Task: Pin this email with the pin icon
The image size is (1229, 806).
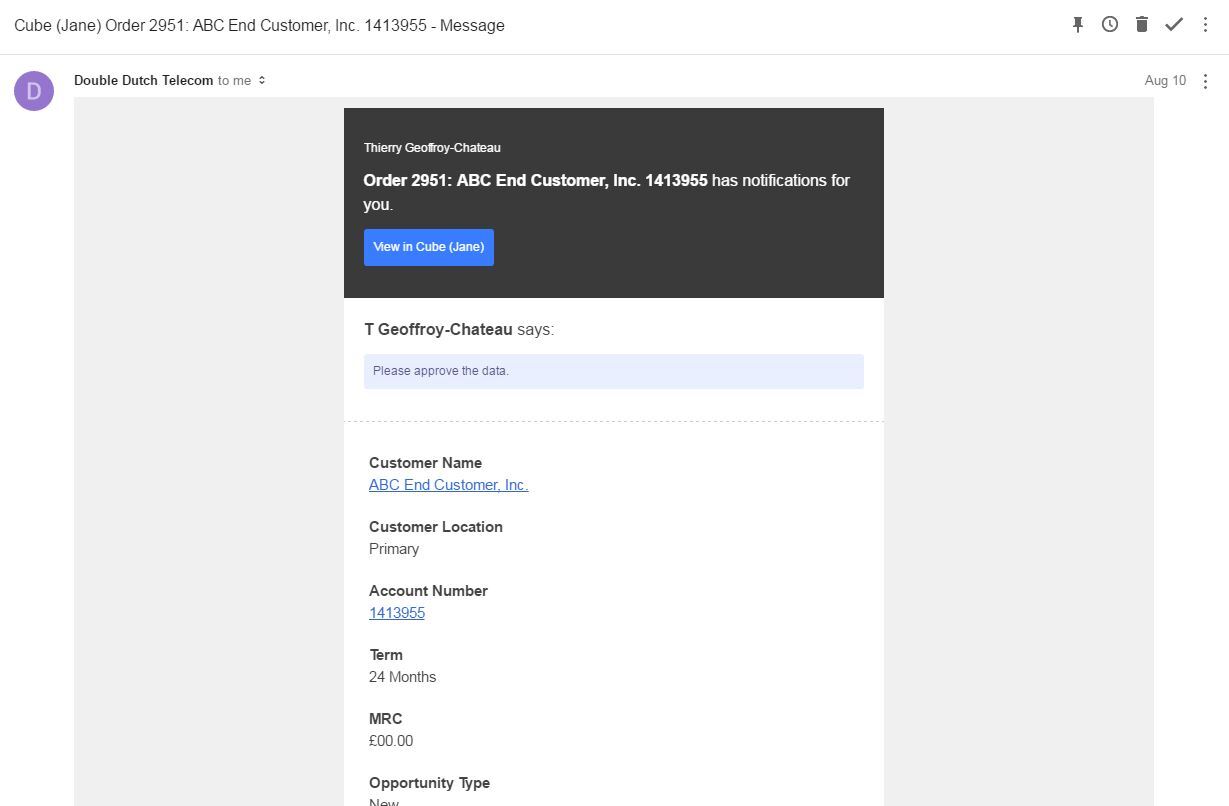Action: point(1078,25)
